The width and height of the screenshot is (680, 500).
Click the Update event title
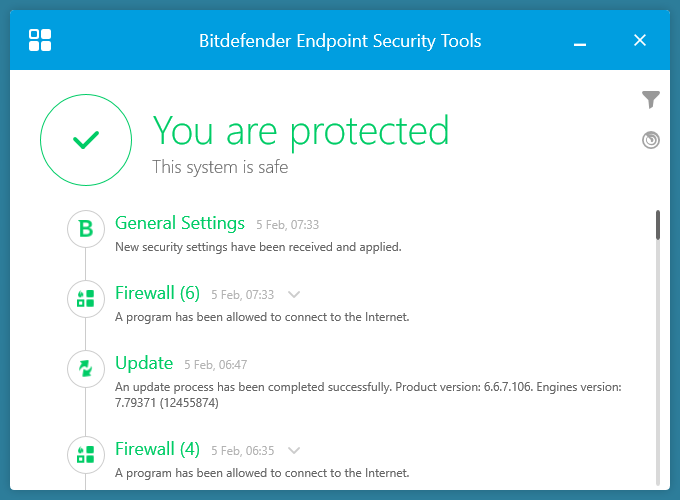(x=144, y=363)
